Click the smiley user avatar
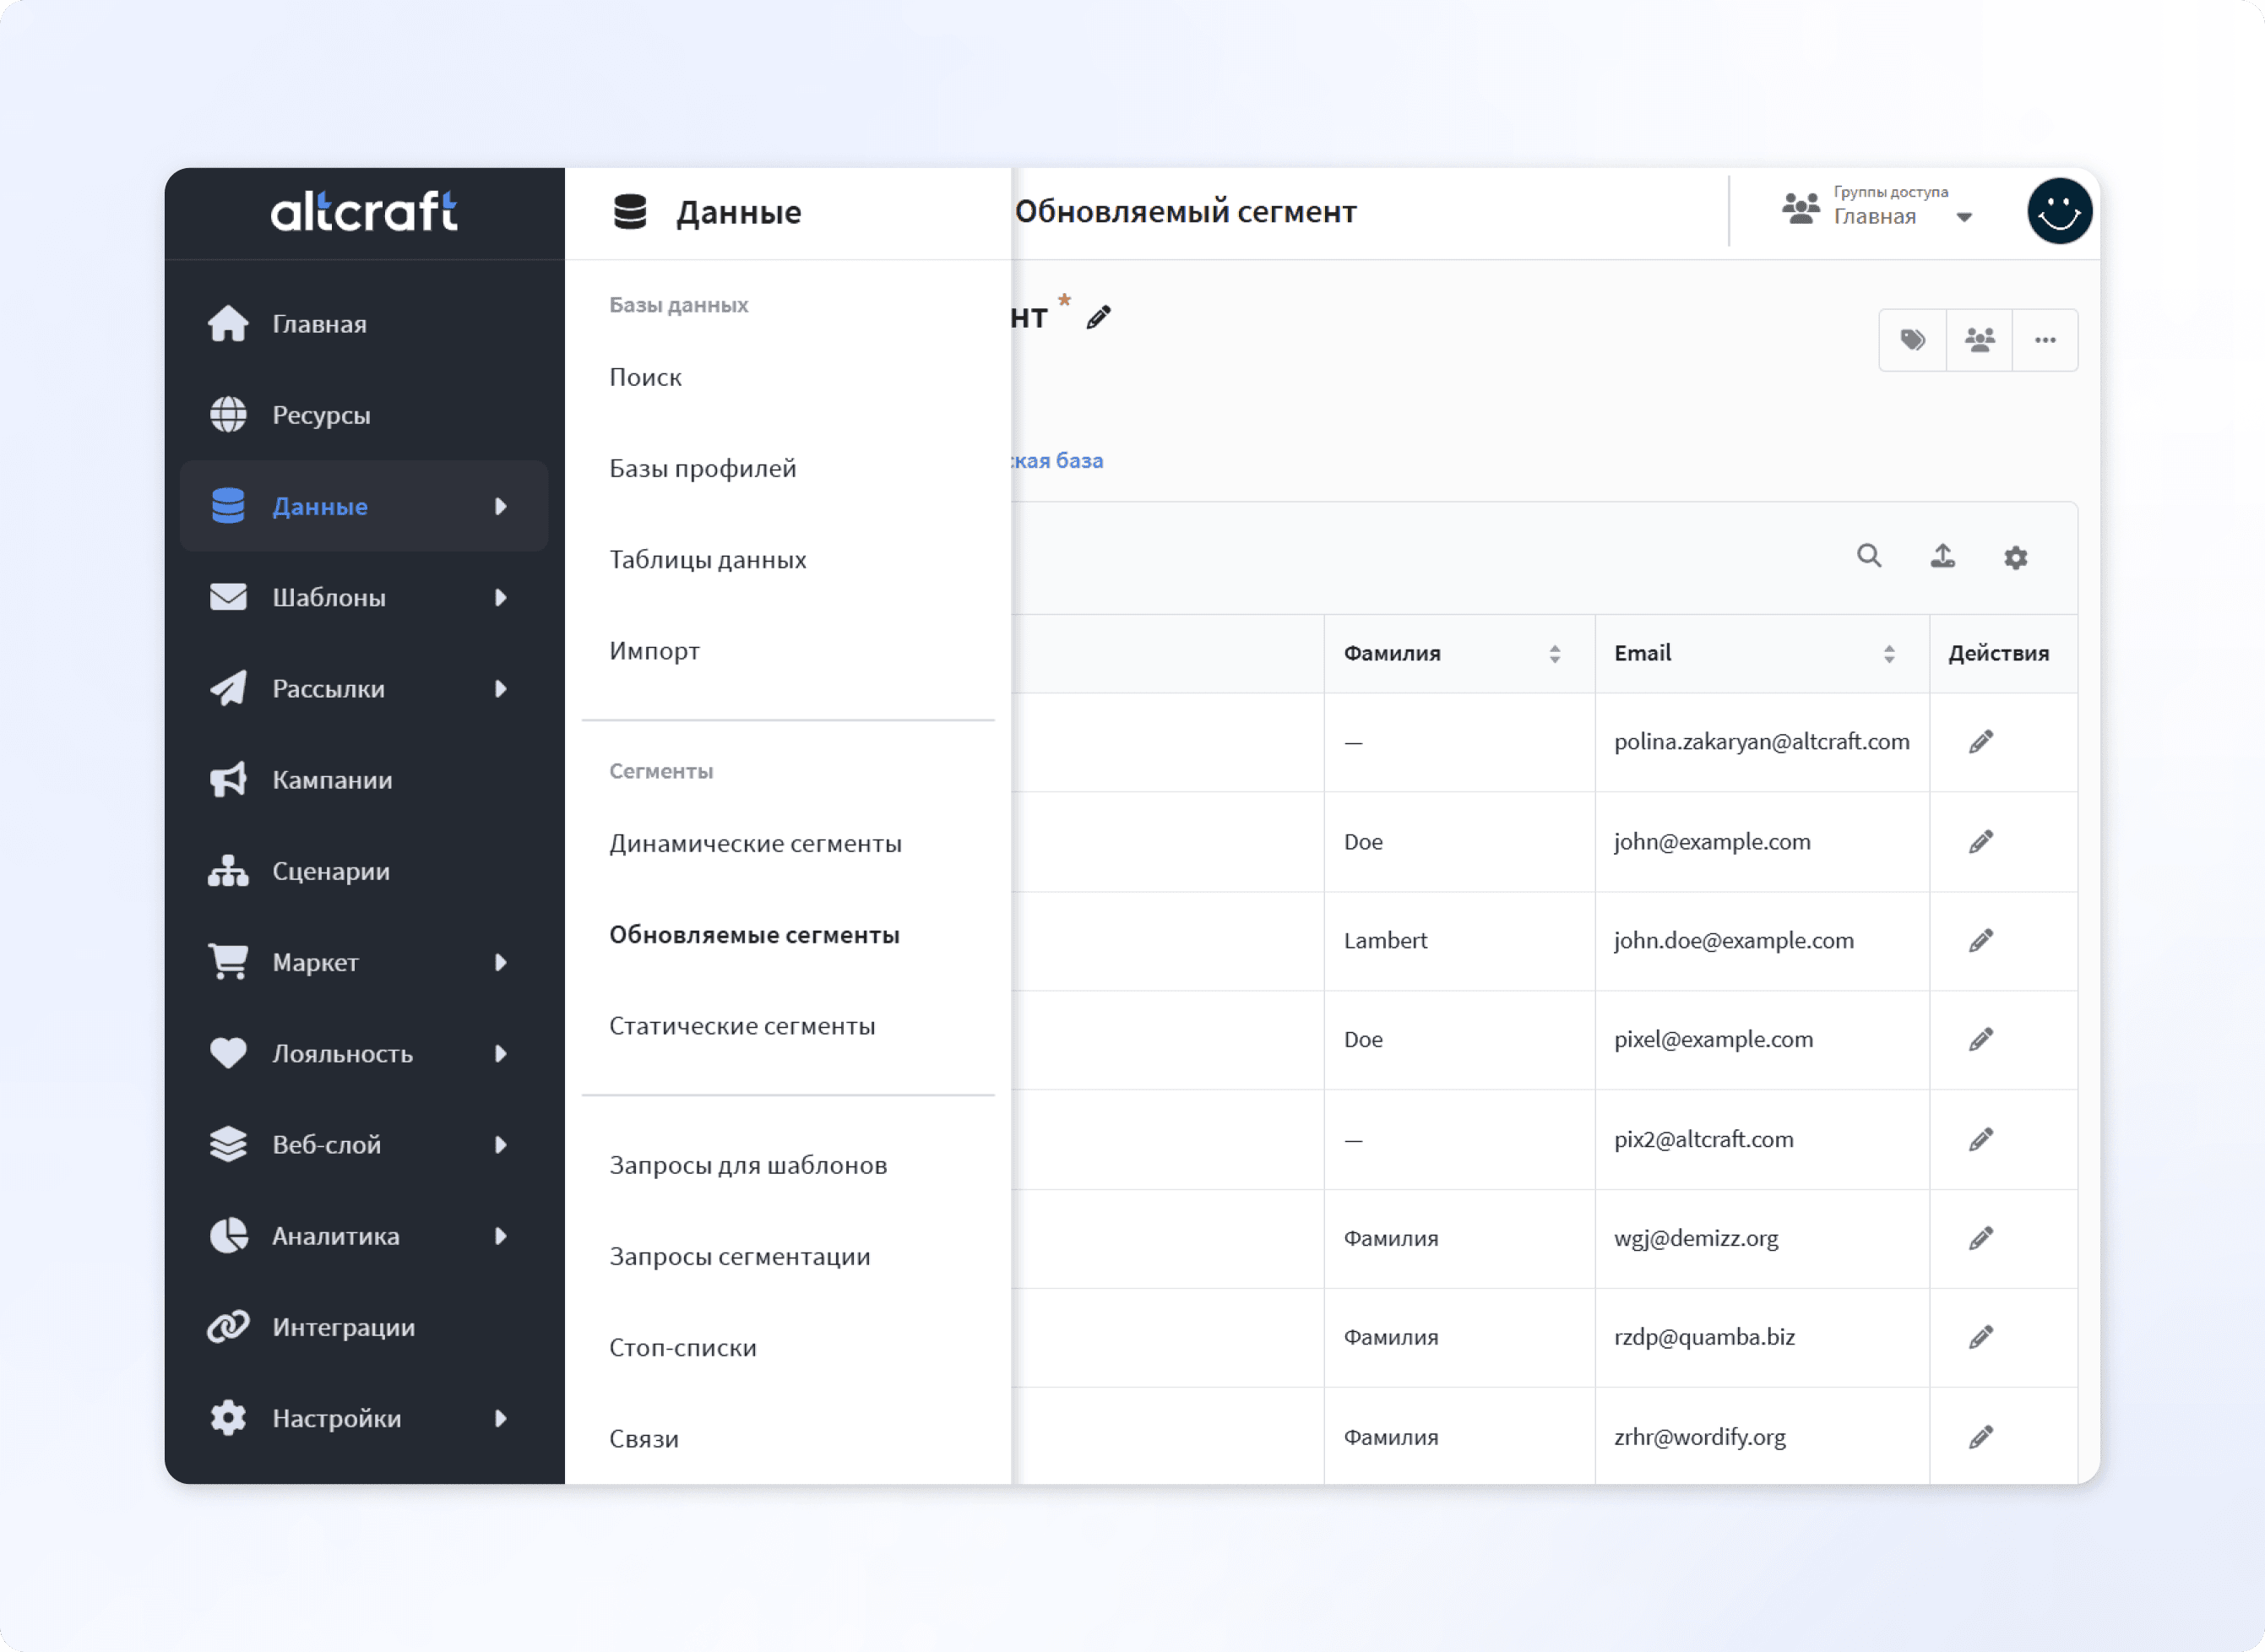2265x1652 pixels. click(x=2059, y=212)
